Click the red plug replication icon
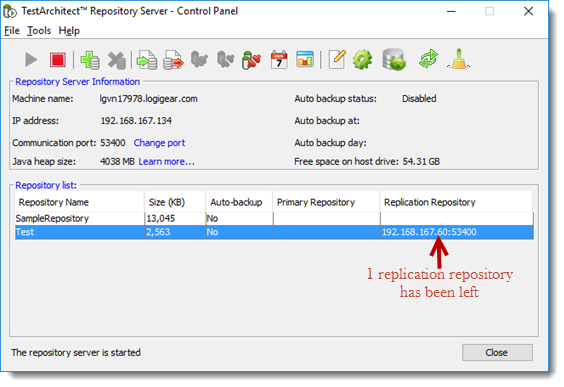This screenshot has width=564, height=387. tap(251, 60)
